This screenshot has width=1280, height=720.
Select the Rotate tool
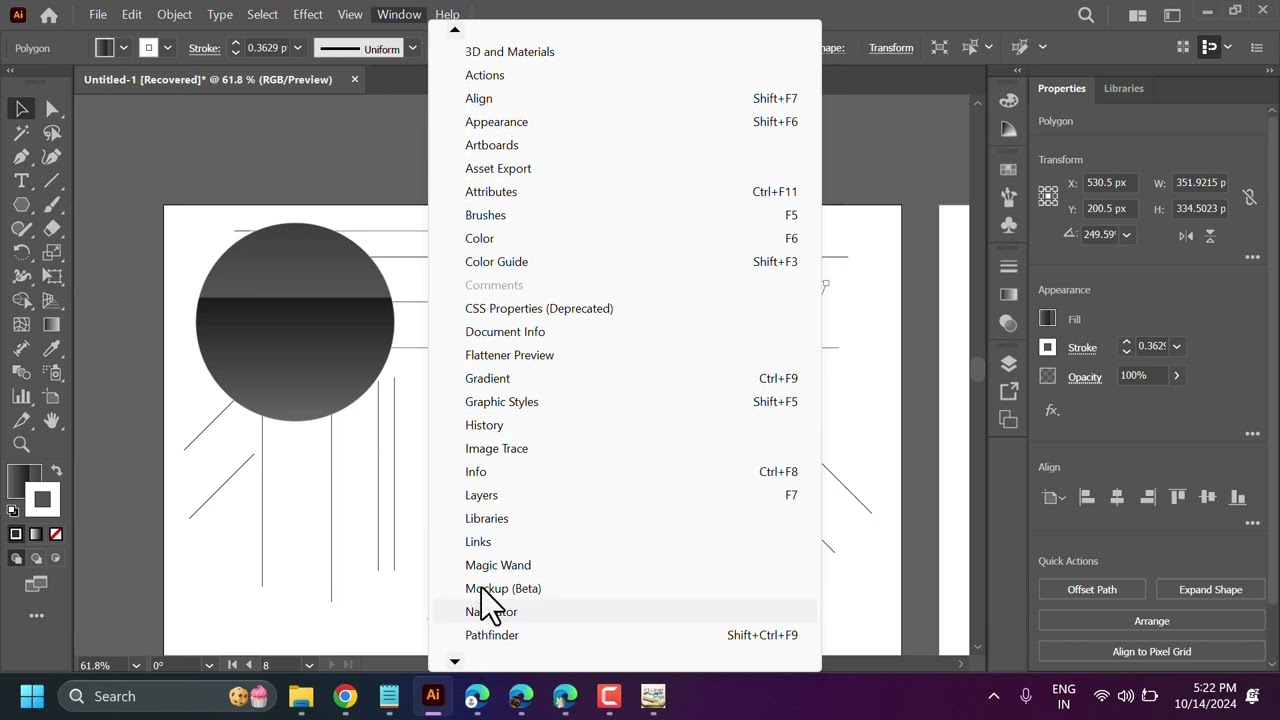(21, 253)
